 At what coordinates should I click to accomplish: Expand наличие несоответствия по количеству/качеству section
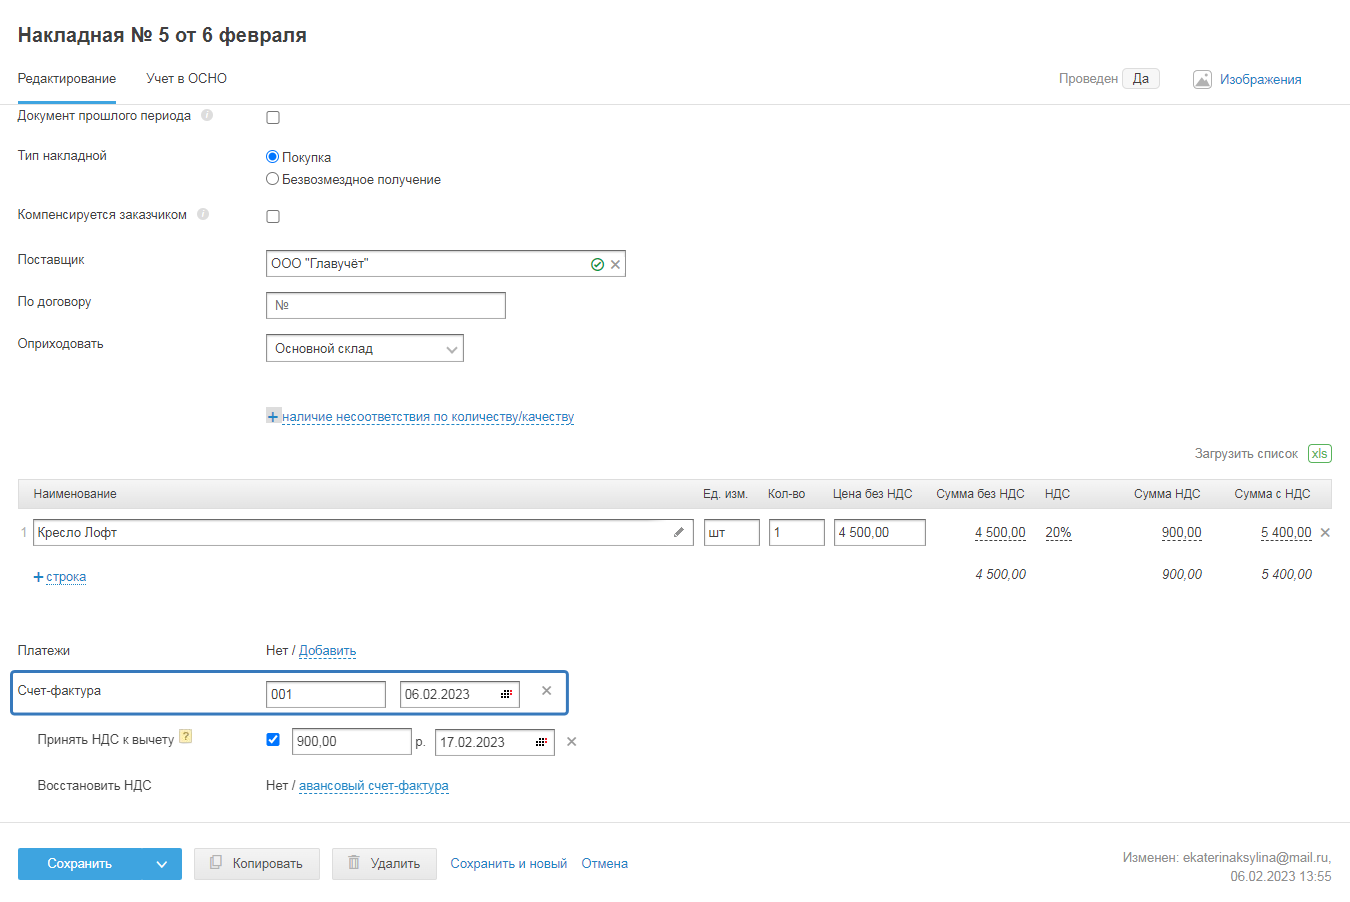pyautogui.click(x=427, y=417)
